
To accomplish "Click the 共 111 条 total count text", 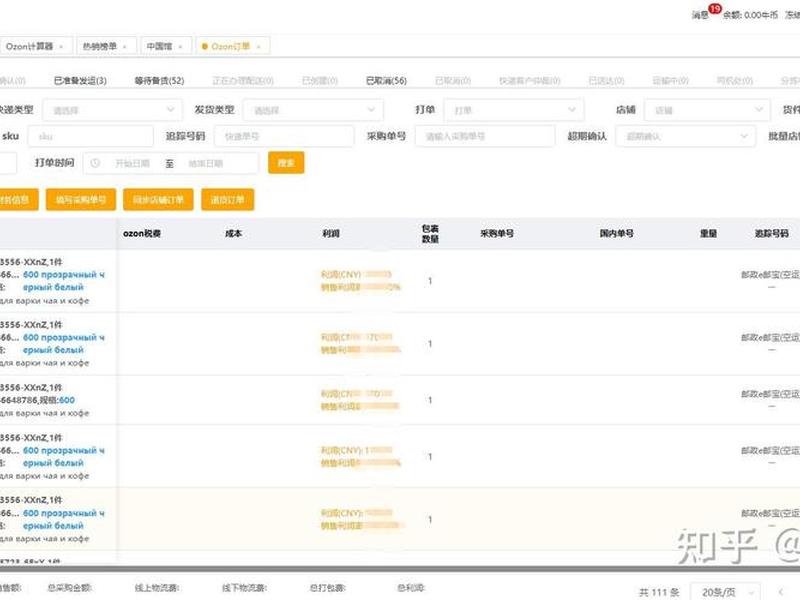I will [659, 592].
